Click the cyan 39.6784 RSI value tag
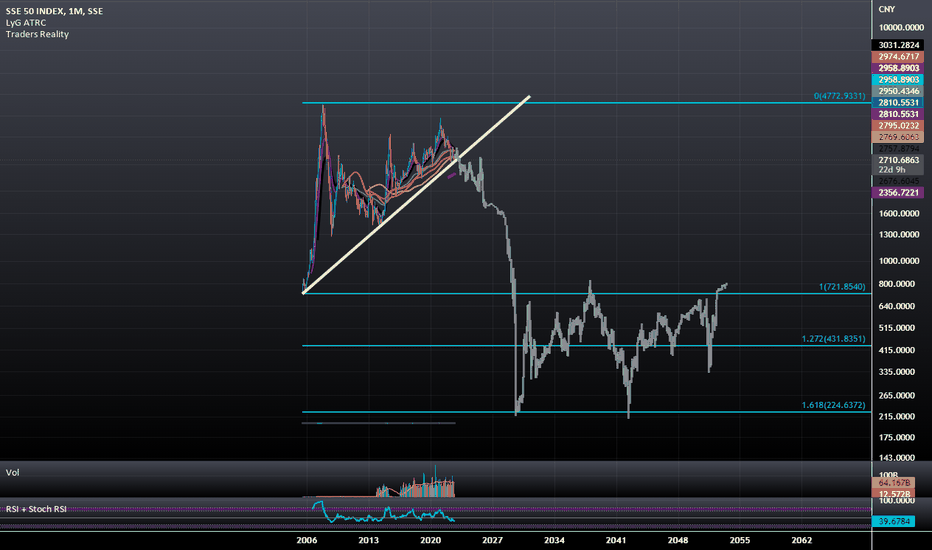932x550 pixels. point(893,521)
